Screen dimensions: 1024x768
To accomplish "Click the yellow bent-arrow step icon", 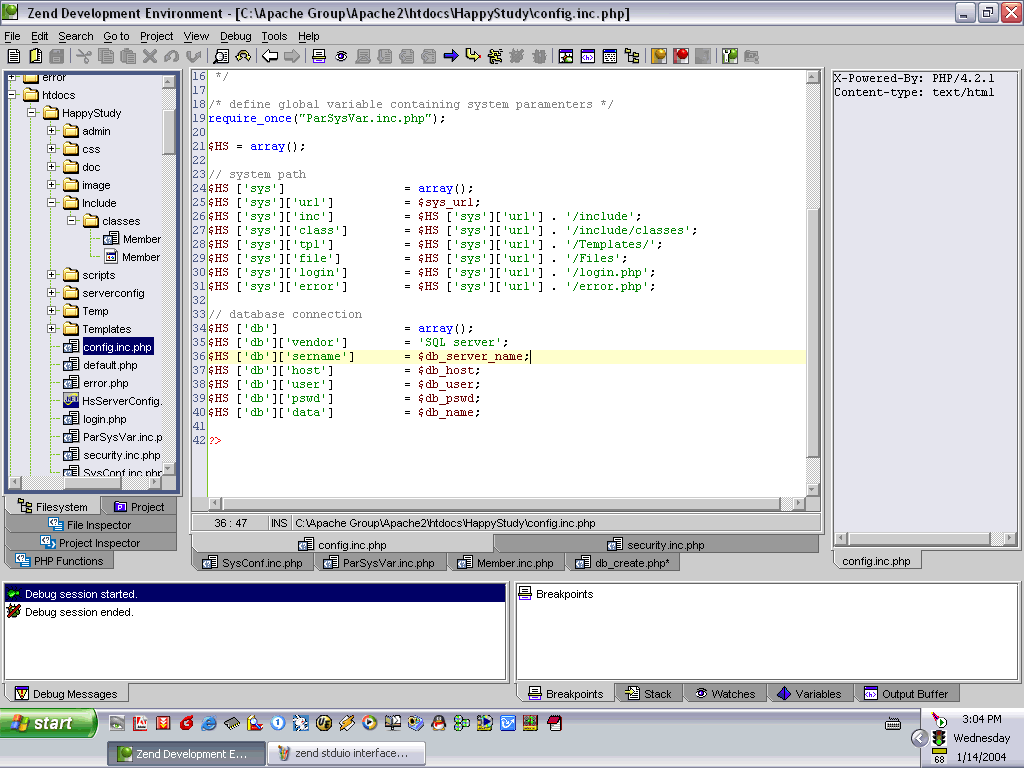I will tap(473, 56).
